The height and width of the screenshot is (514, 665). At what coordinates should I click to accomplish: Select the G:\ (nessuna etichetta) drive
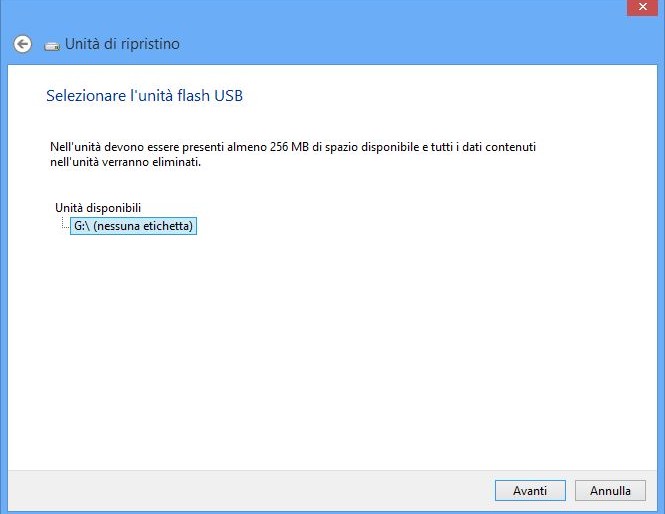(133, 227)
